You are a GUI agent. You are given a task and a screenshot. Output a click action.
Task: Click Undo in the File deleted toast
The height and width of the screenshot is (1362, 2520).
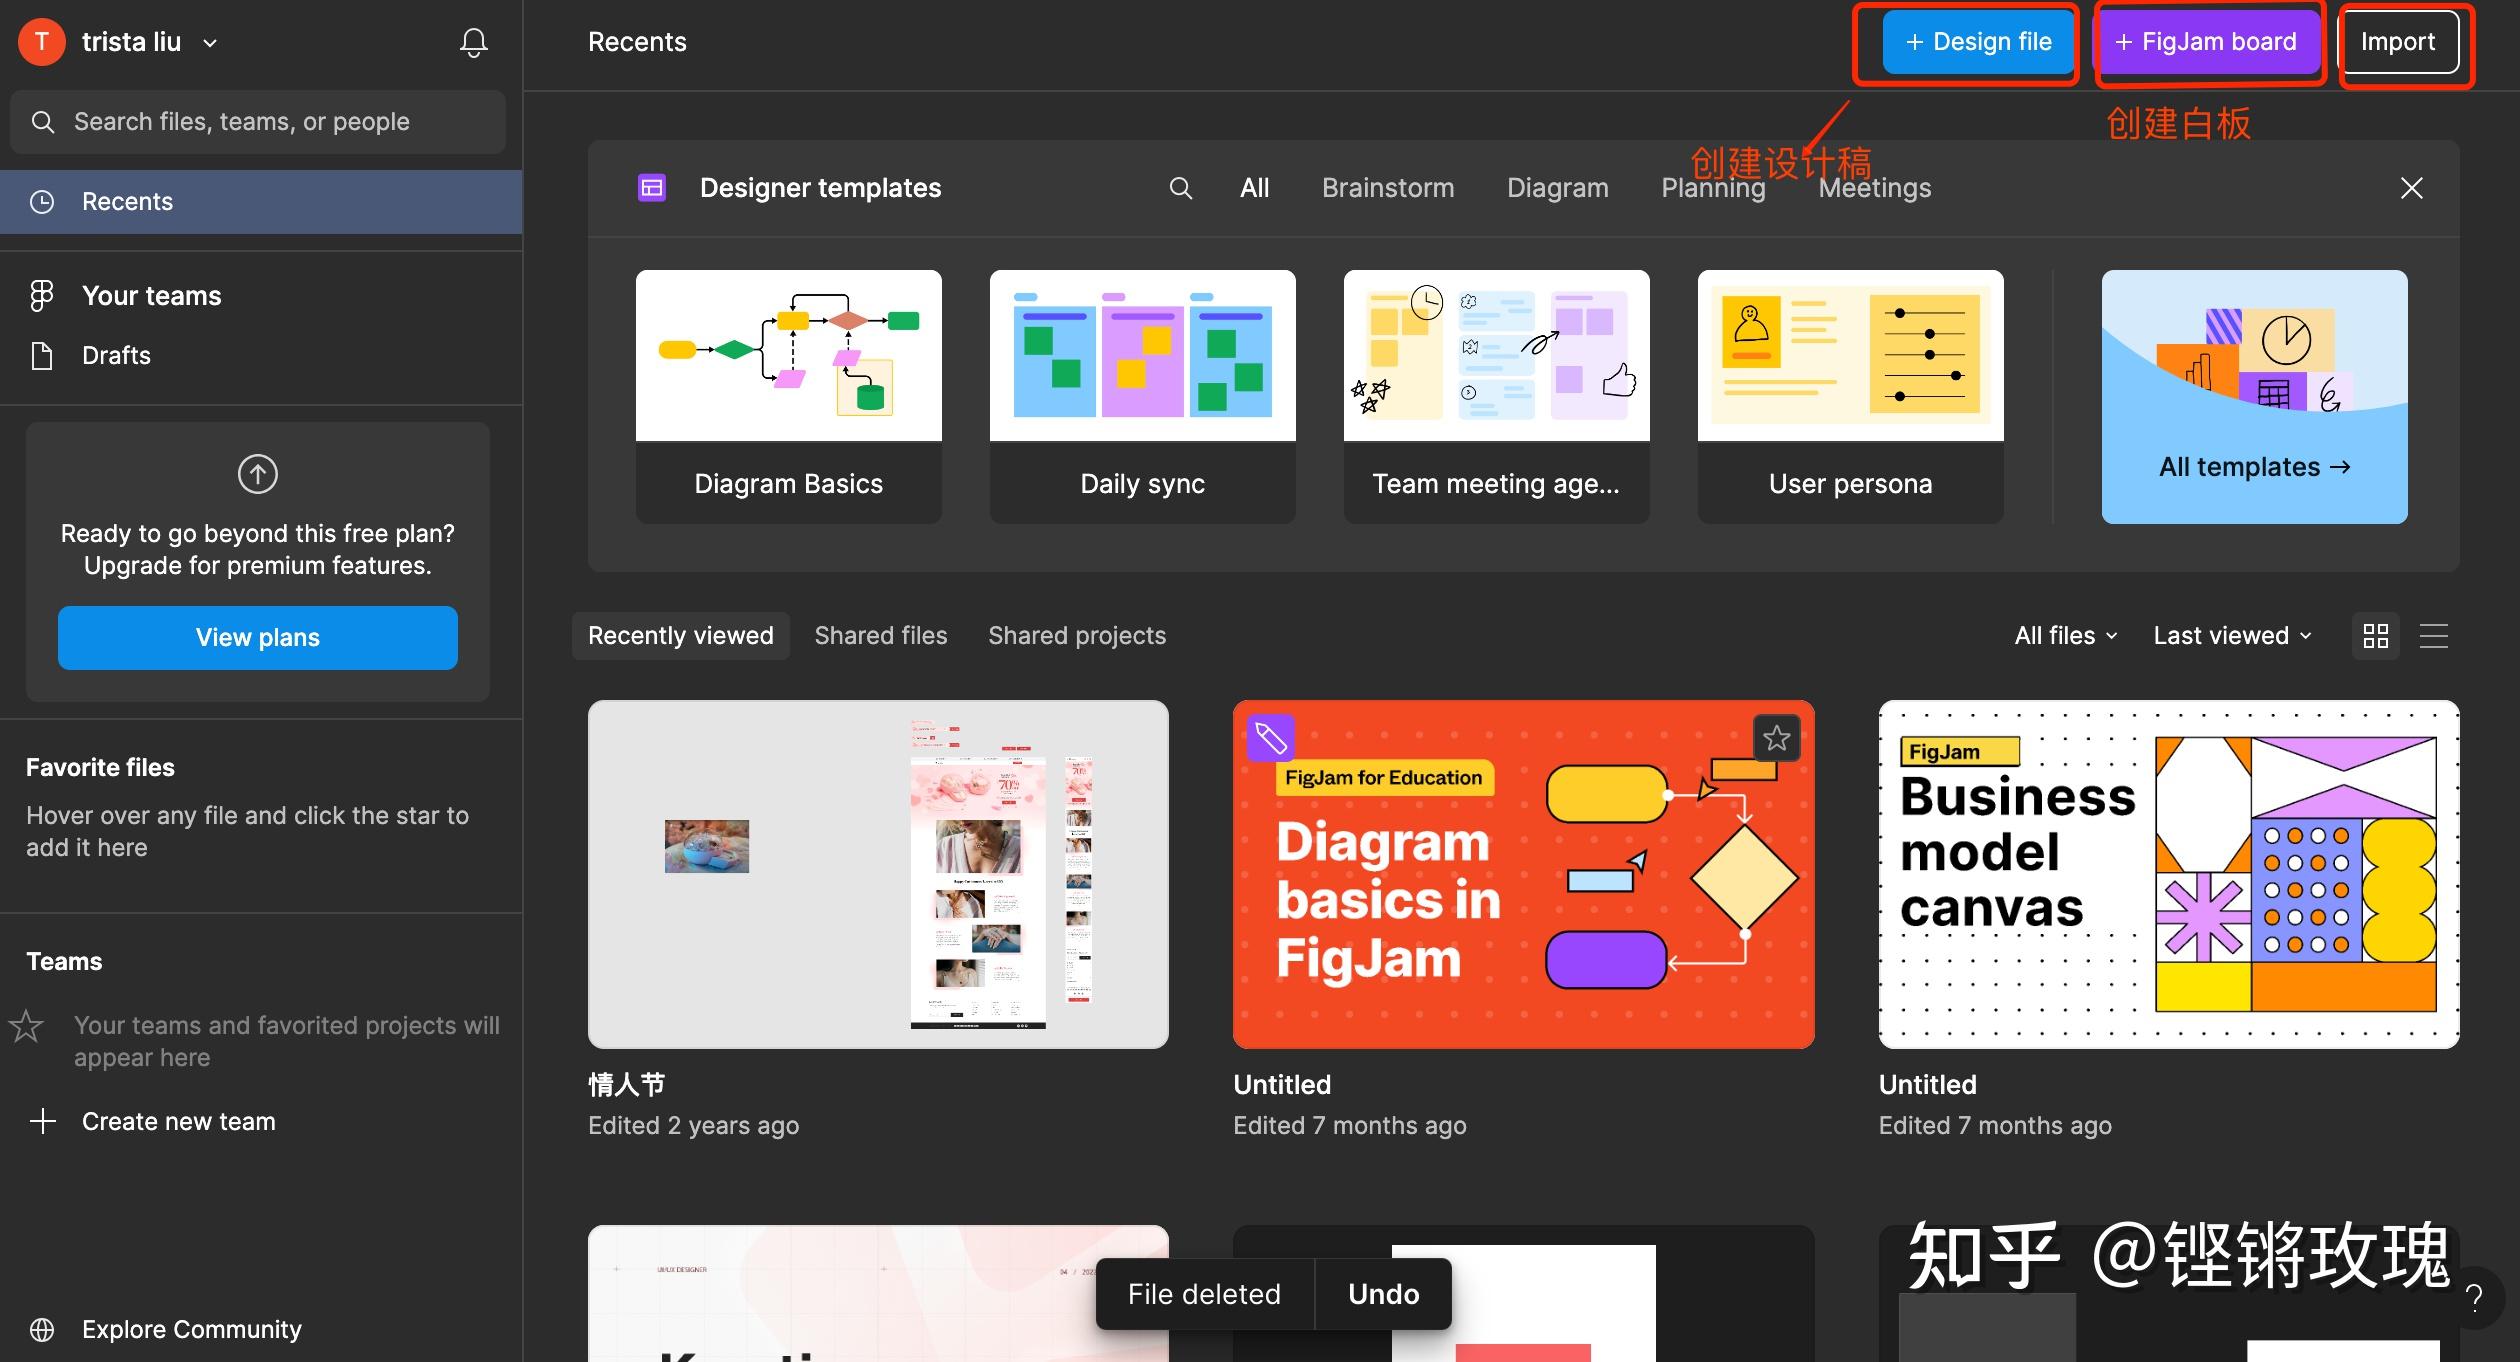point(1383,1293)
